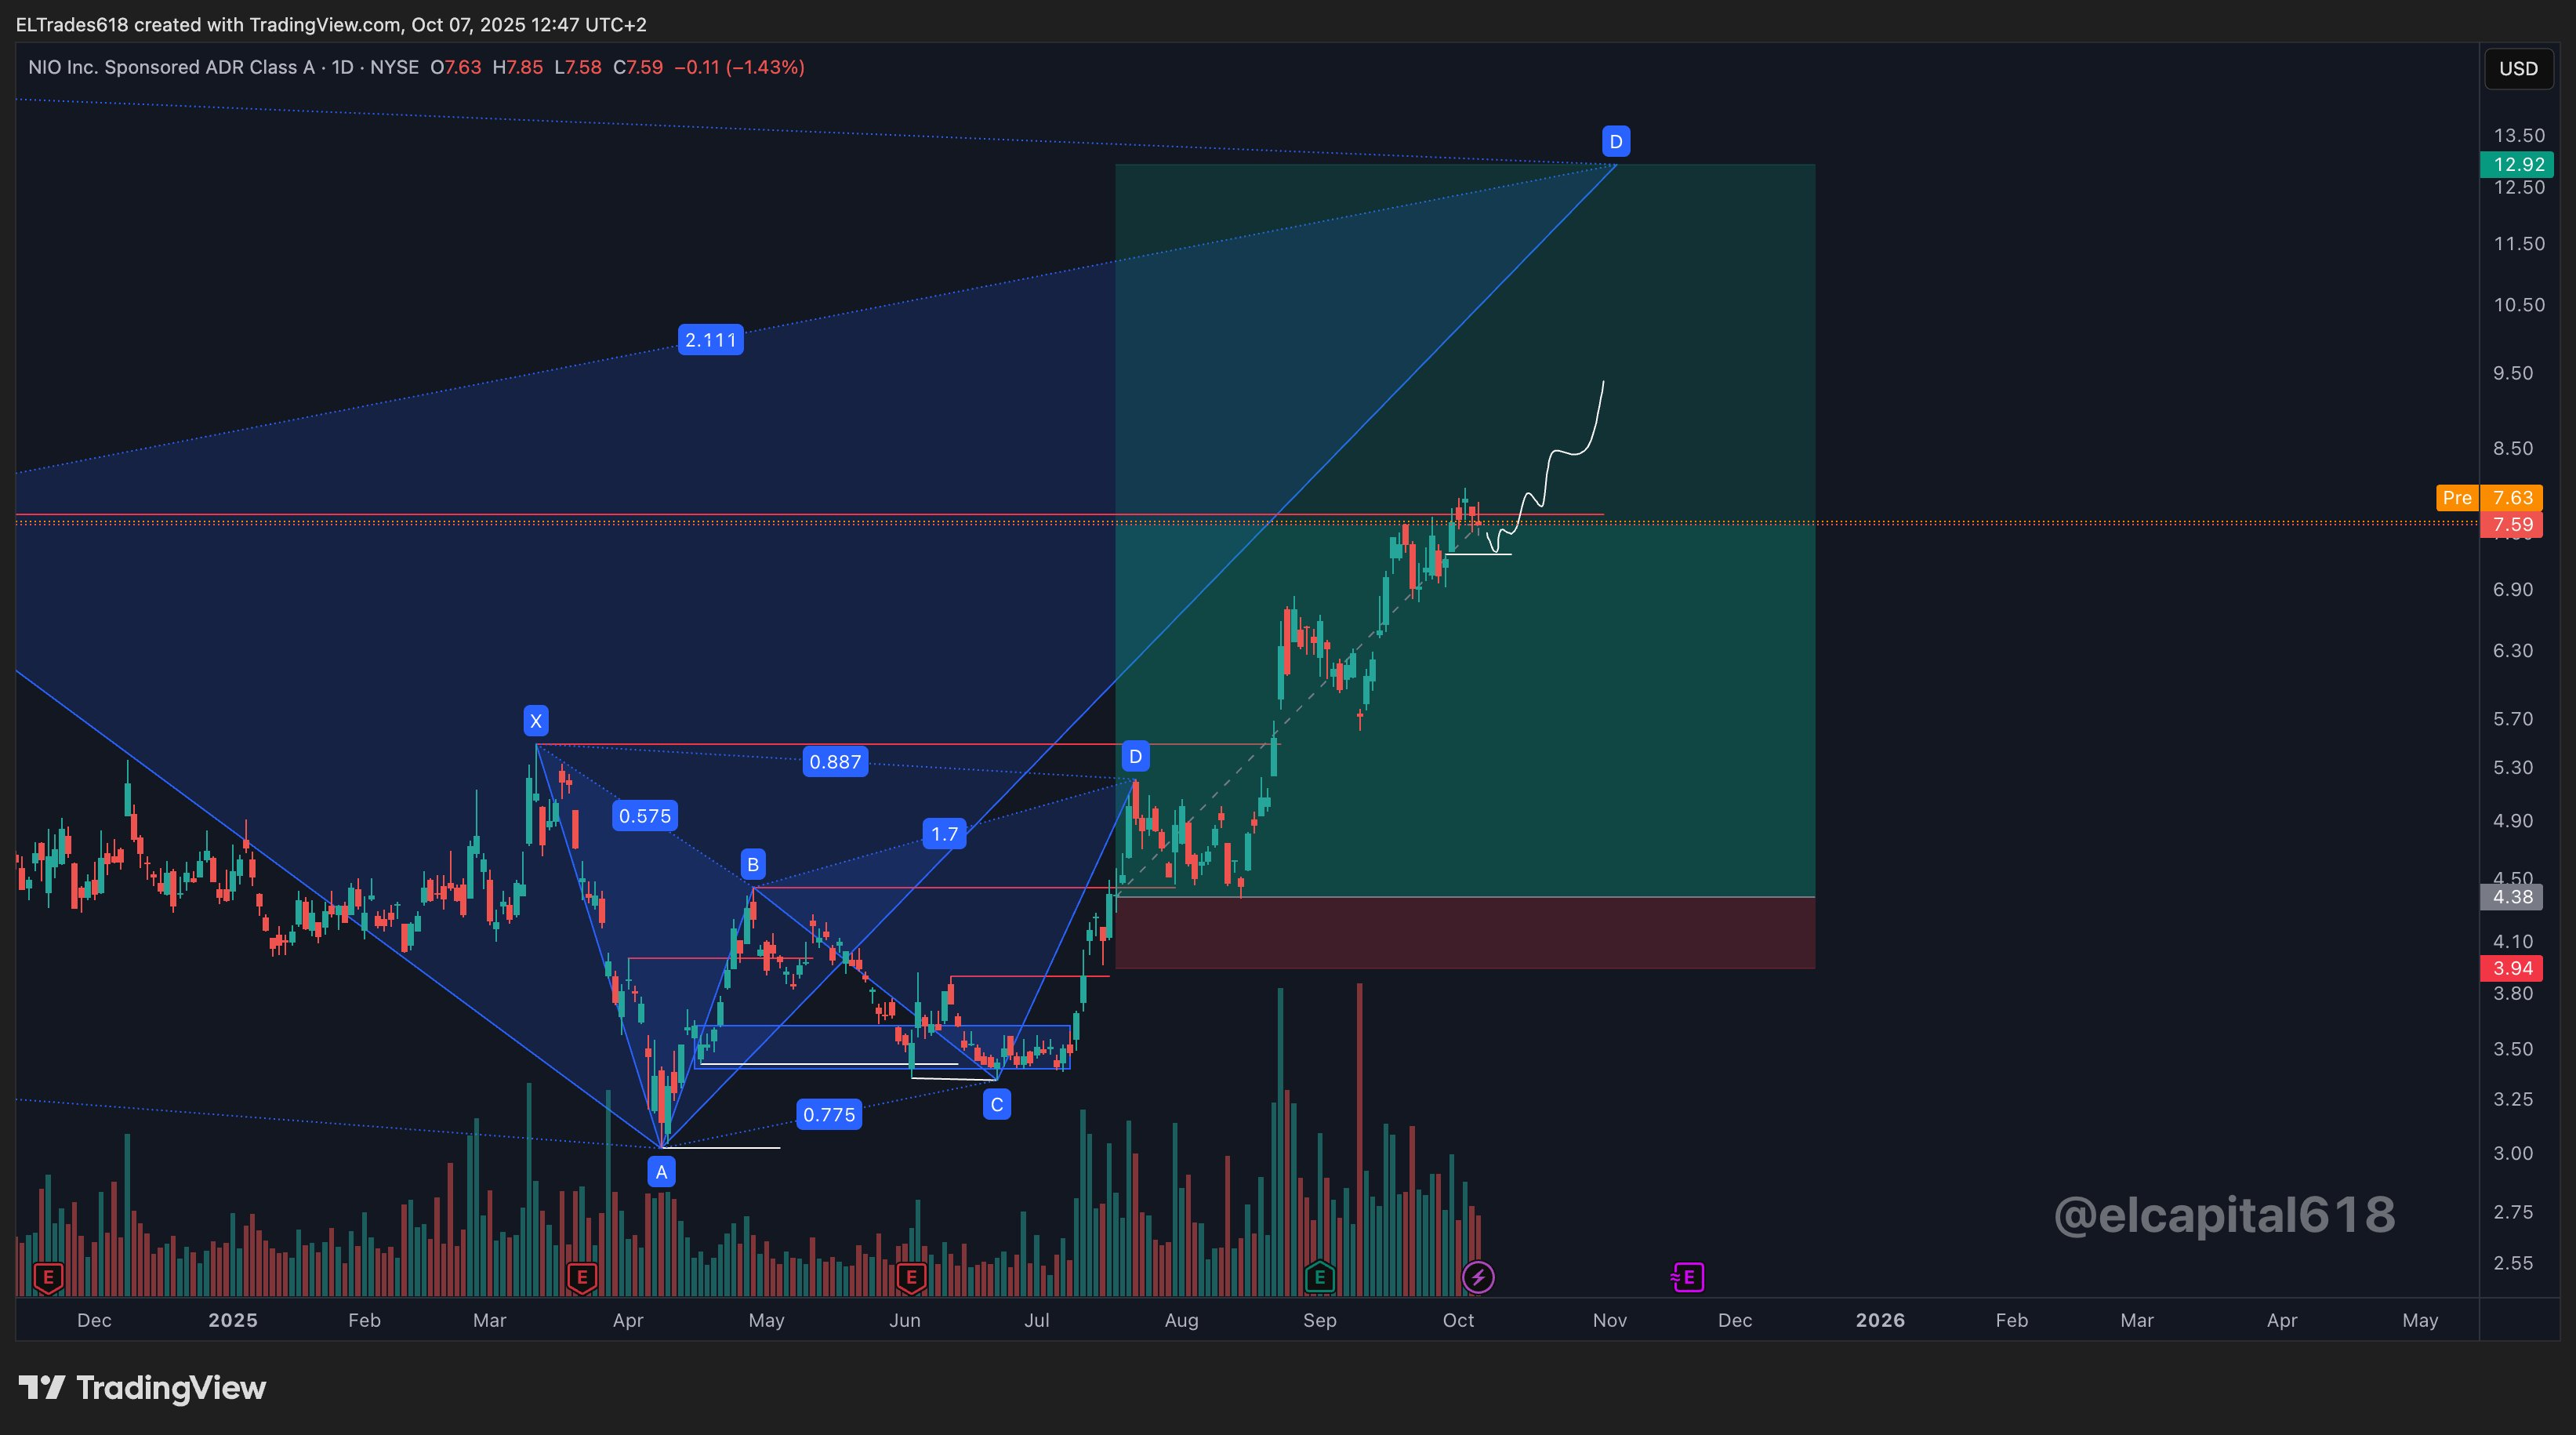Open symbol details by clicking the NIO Inc. title

[170, 67]
